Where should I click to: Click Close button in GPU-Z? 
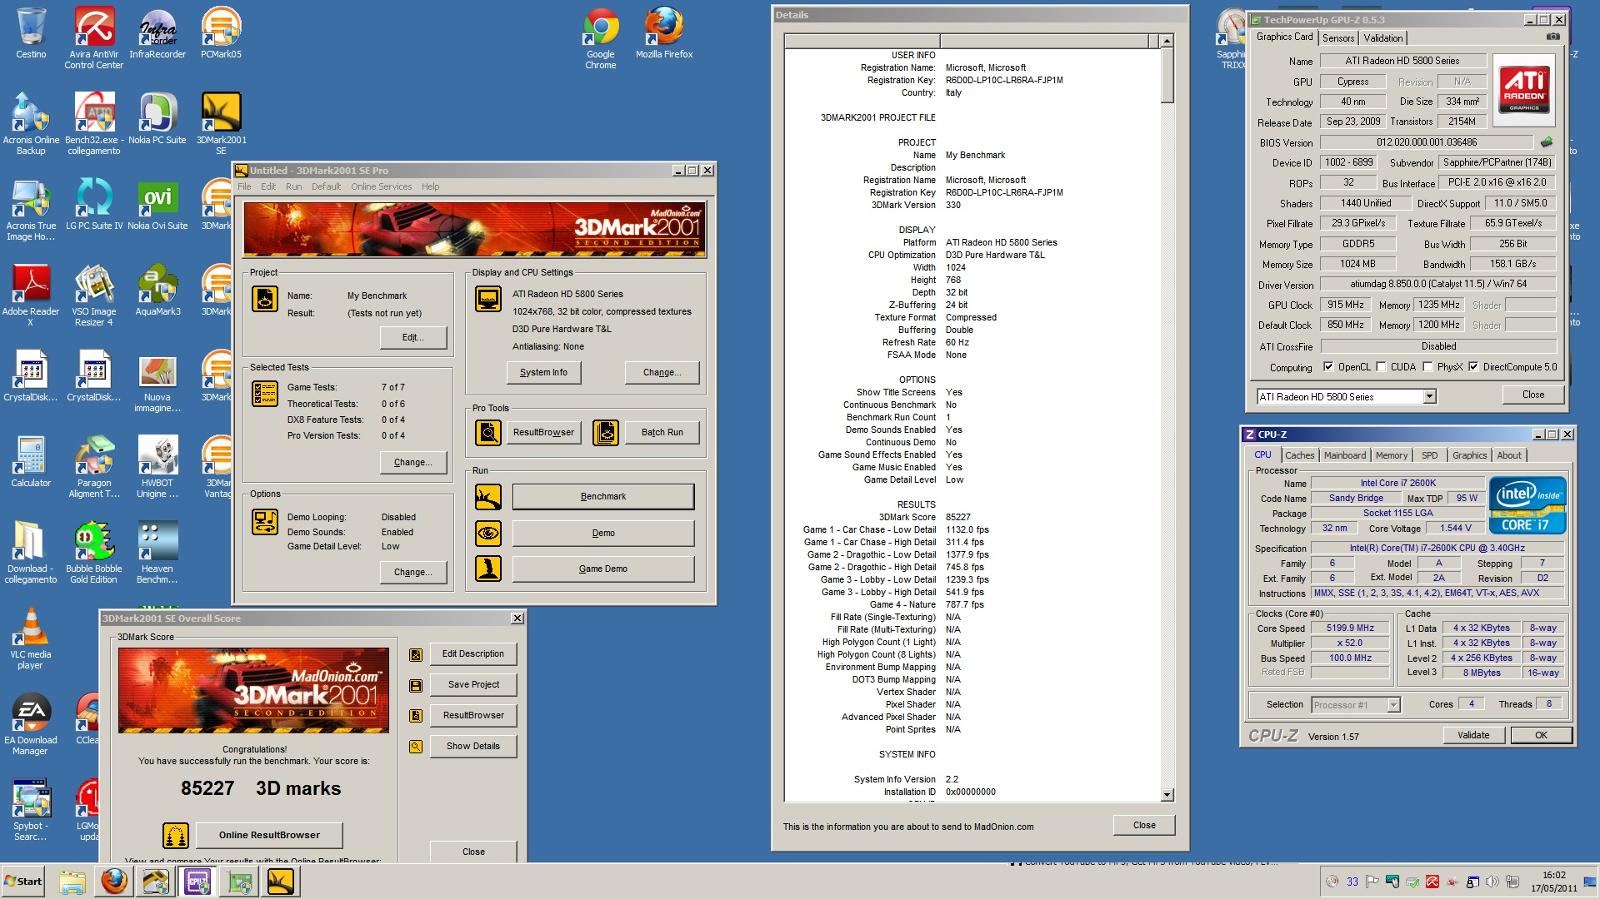pos(1532,395)
